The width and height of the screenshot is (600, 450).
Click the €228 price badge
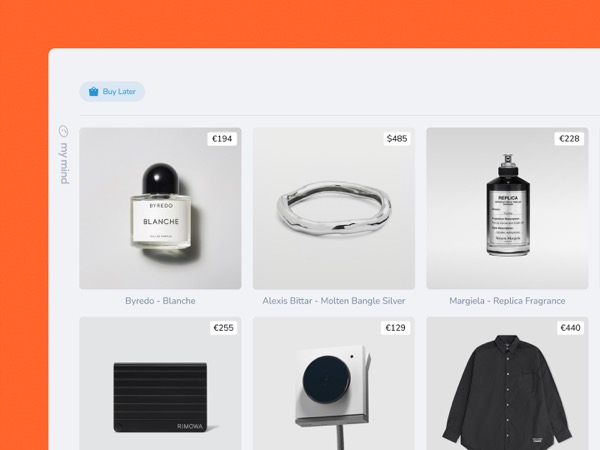pos(569,139)
